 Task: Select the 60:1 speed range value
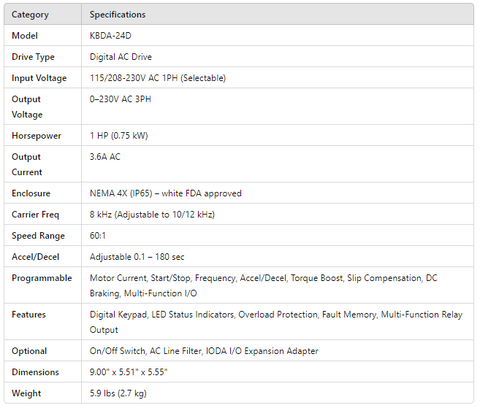click(98, 236)
